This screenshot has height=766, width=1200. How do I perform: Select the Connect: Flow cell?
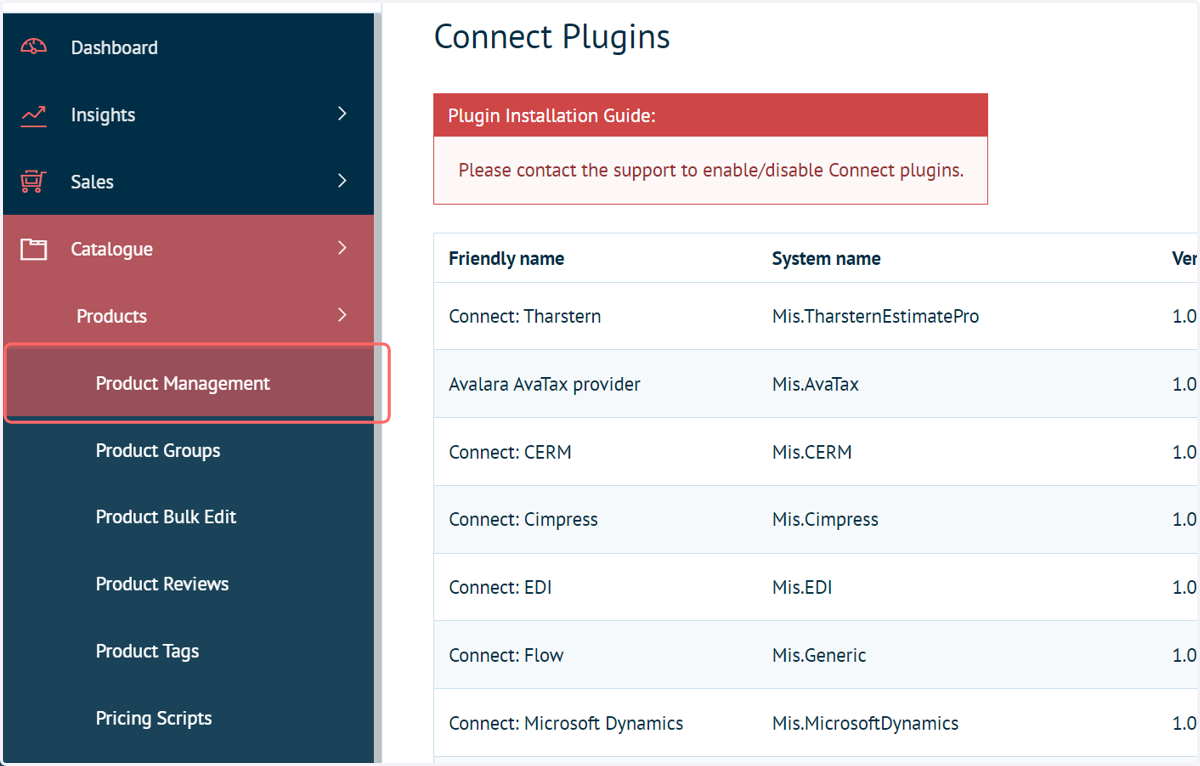[x=506, y=656]
